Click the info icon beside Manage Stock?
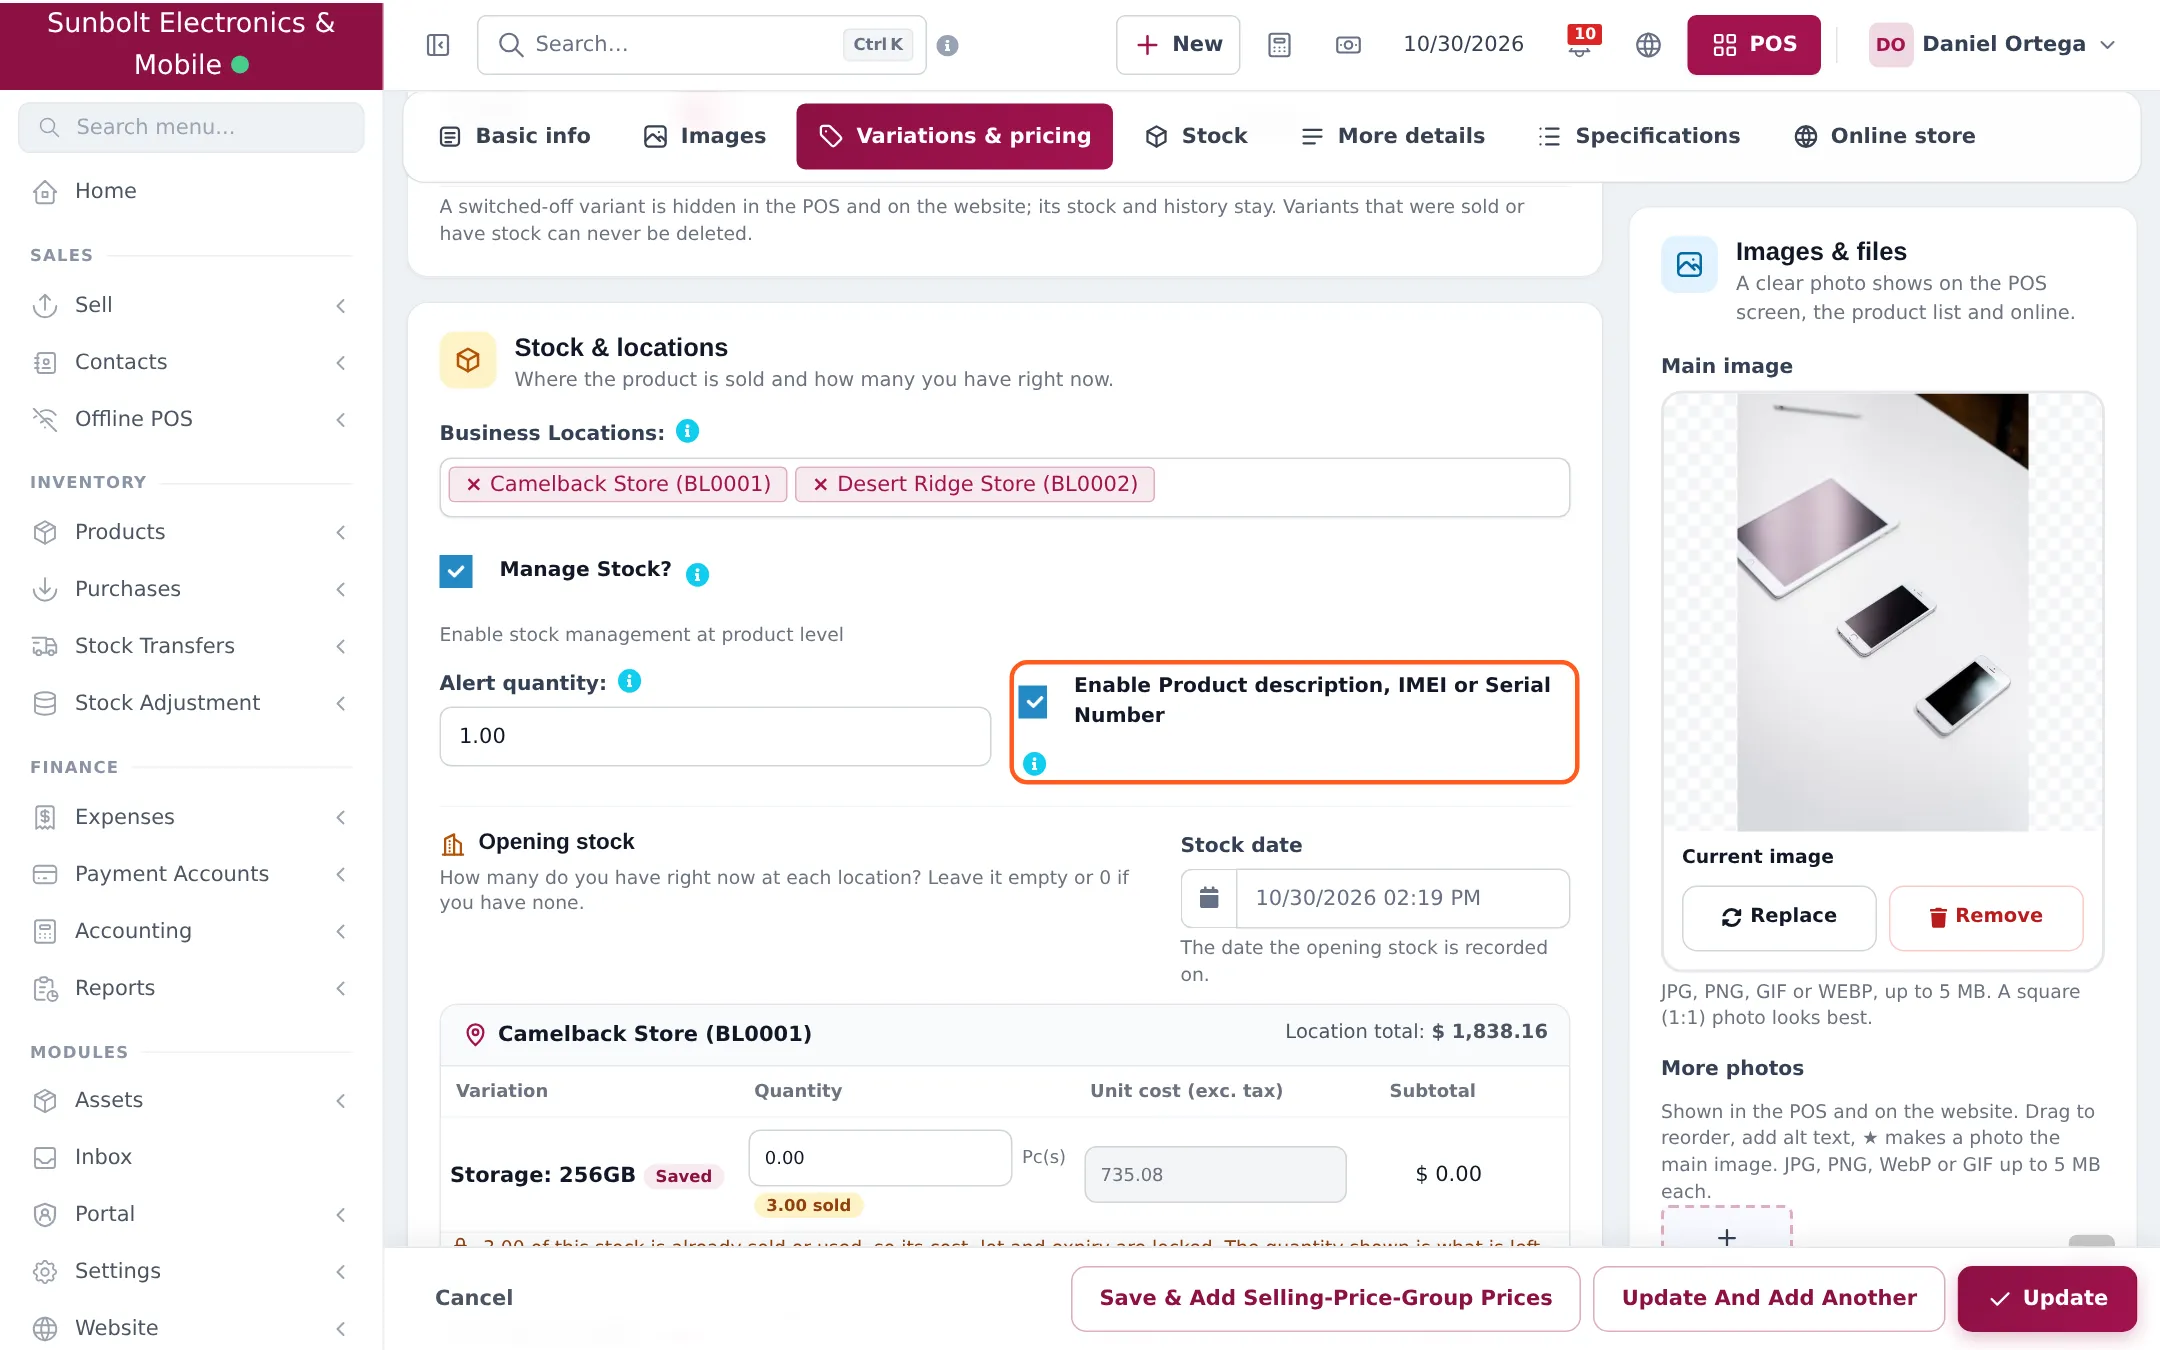The image size is (2160, 1350). click(x=697, y=574)
